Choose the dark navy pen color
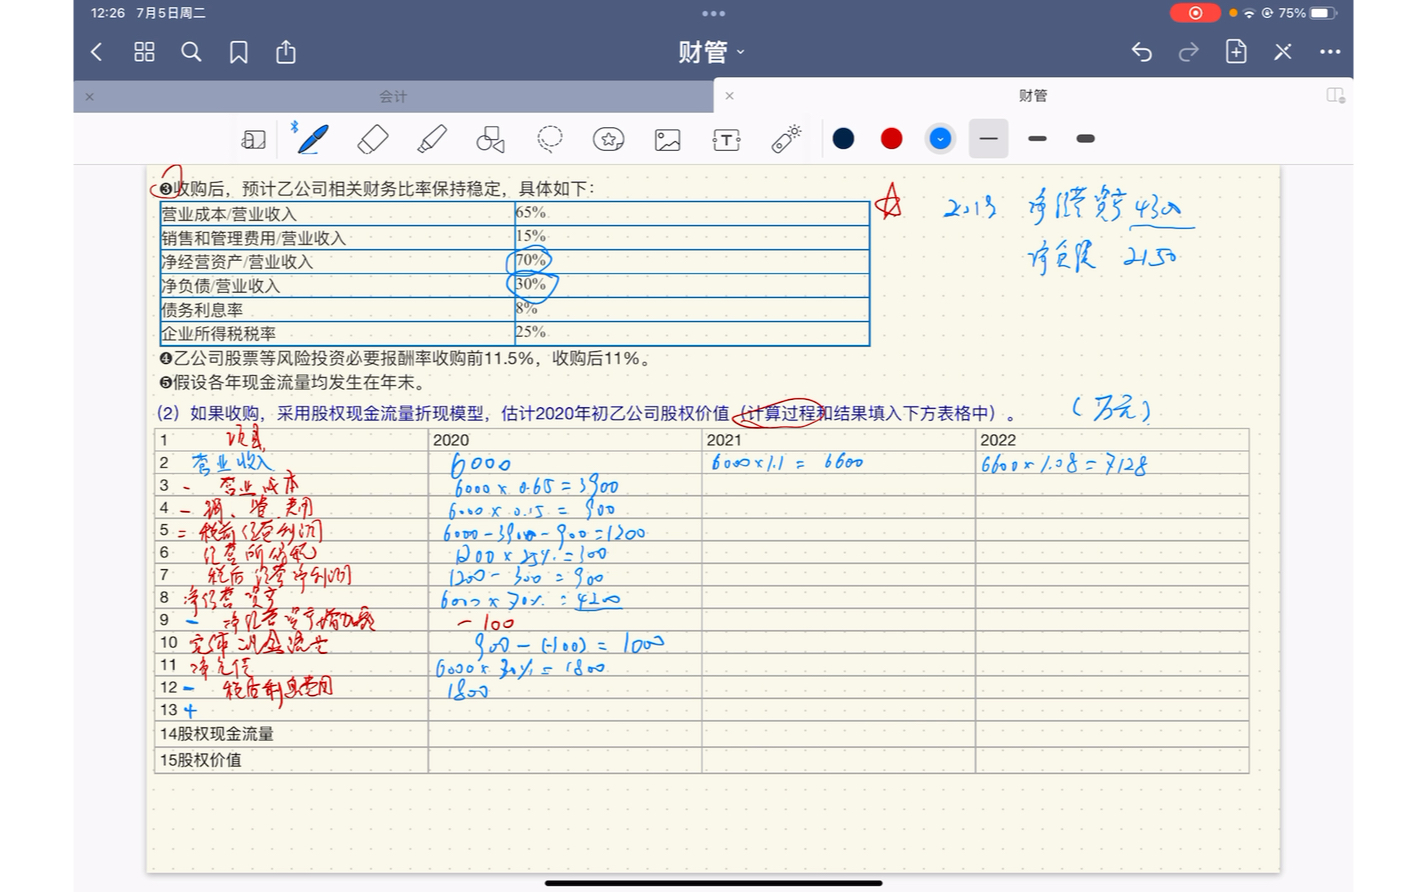1427x892 pixels. (844, 139)
